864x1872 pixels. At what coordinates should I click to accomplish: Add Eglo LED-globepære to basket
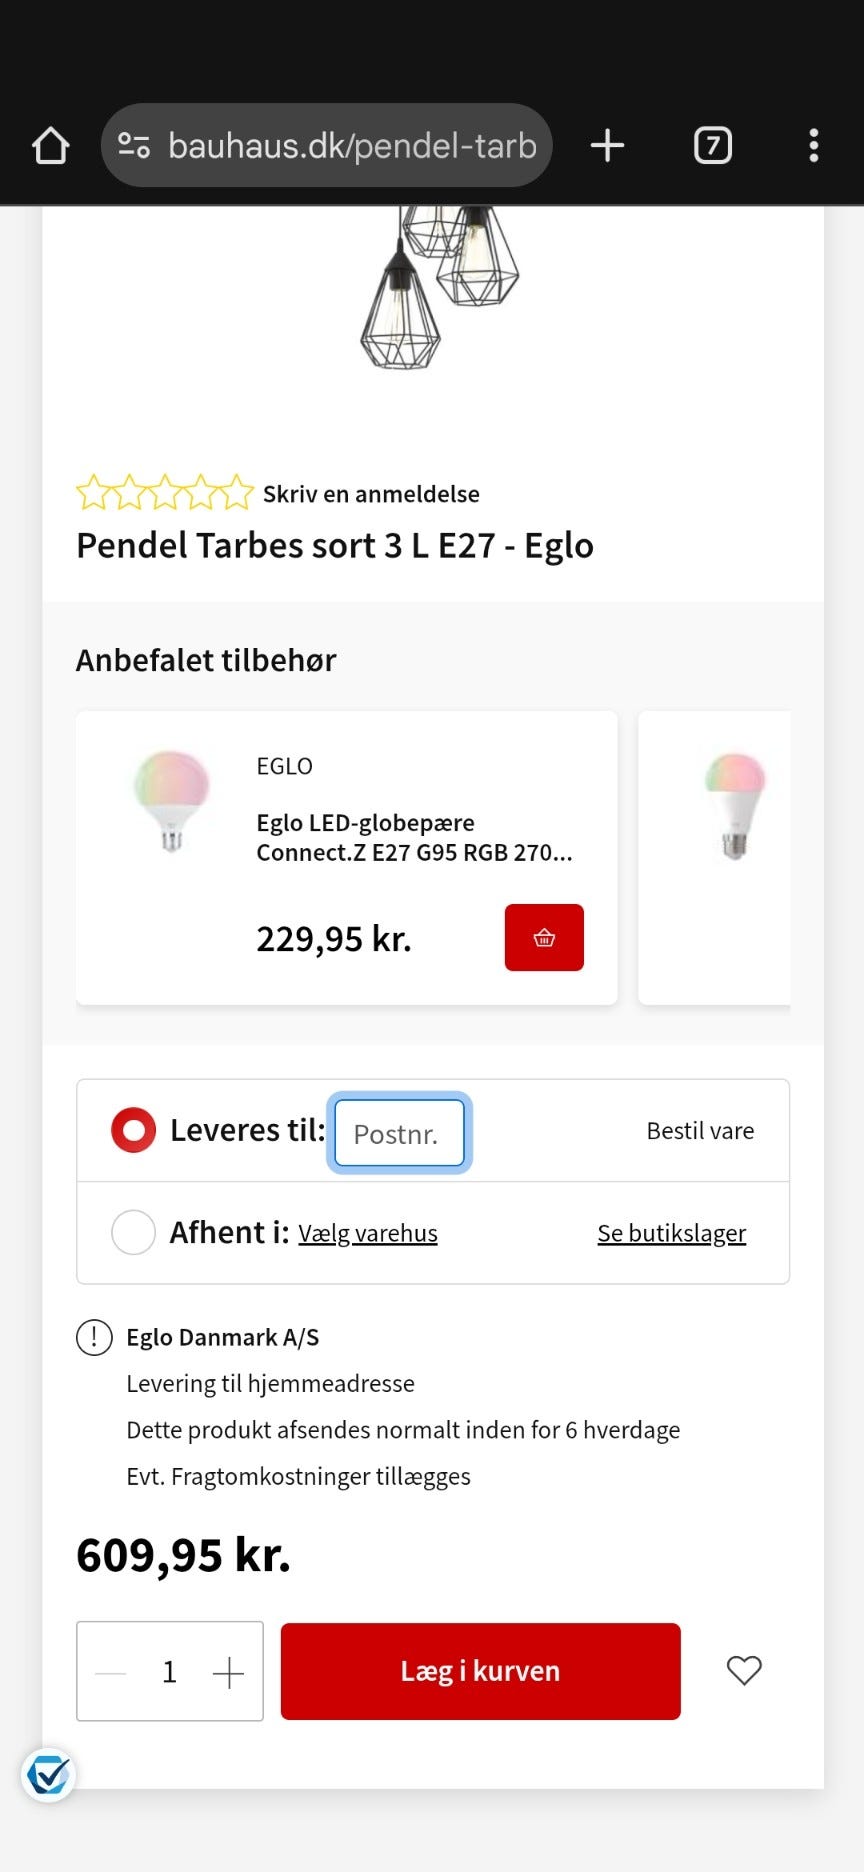543,937
